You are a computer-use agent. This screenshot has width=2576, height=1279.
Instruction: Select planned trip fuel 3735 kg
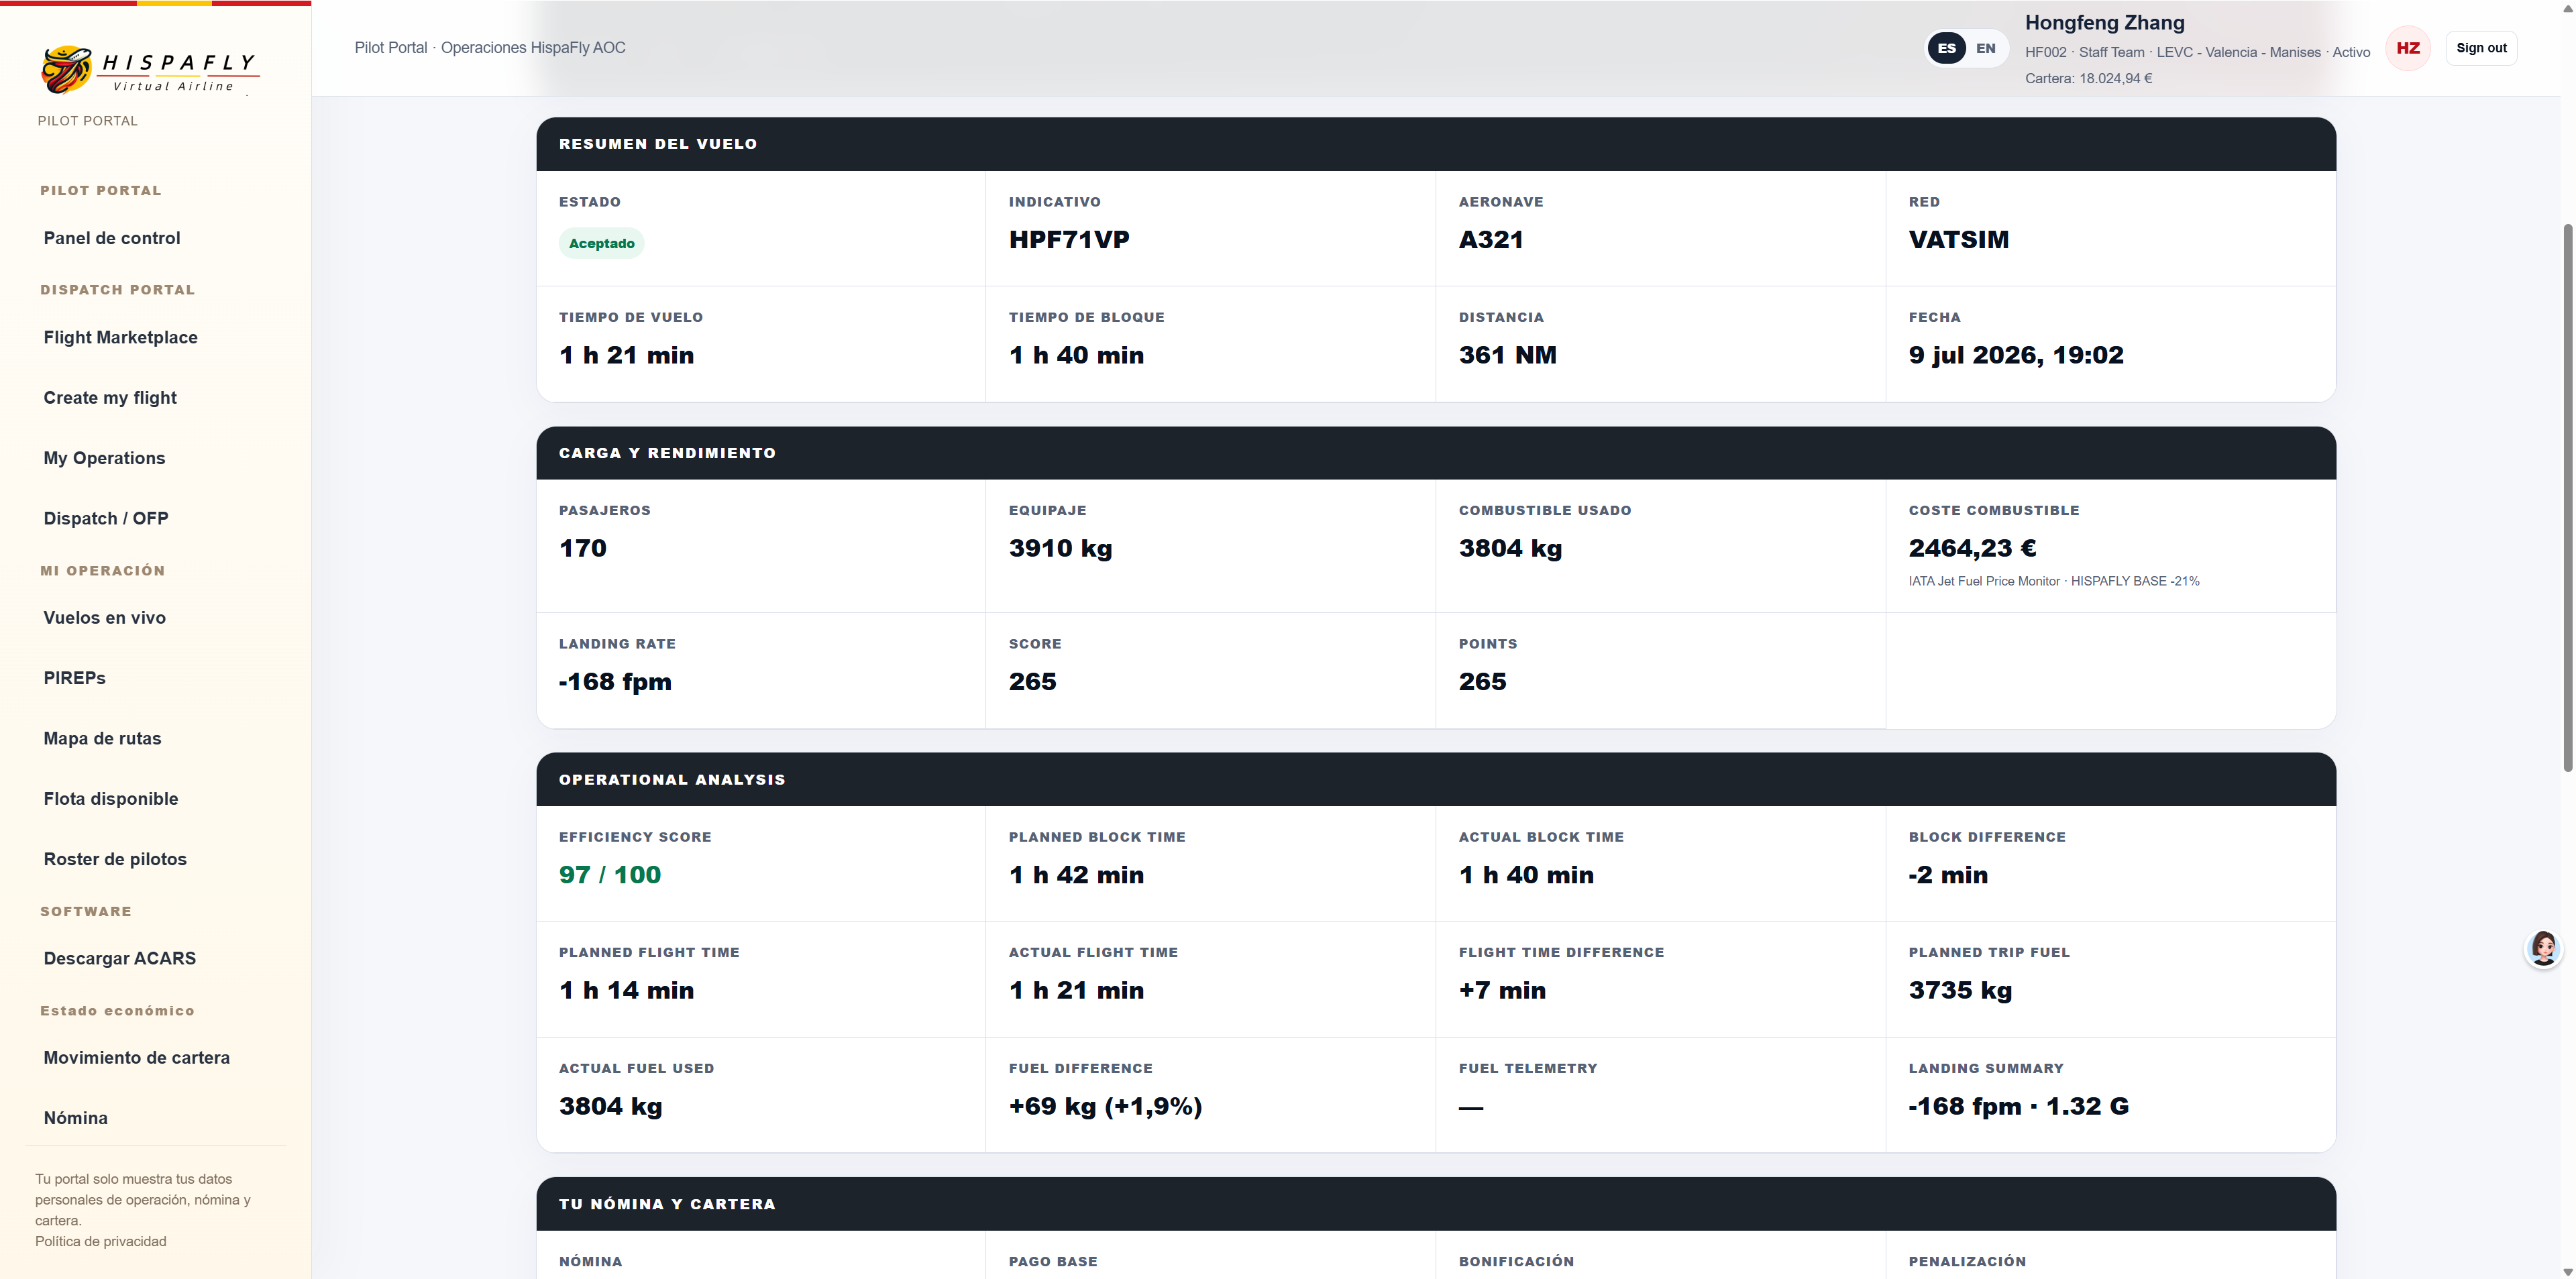pyautogui.click(x=1960, y=990)
